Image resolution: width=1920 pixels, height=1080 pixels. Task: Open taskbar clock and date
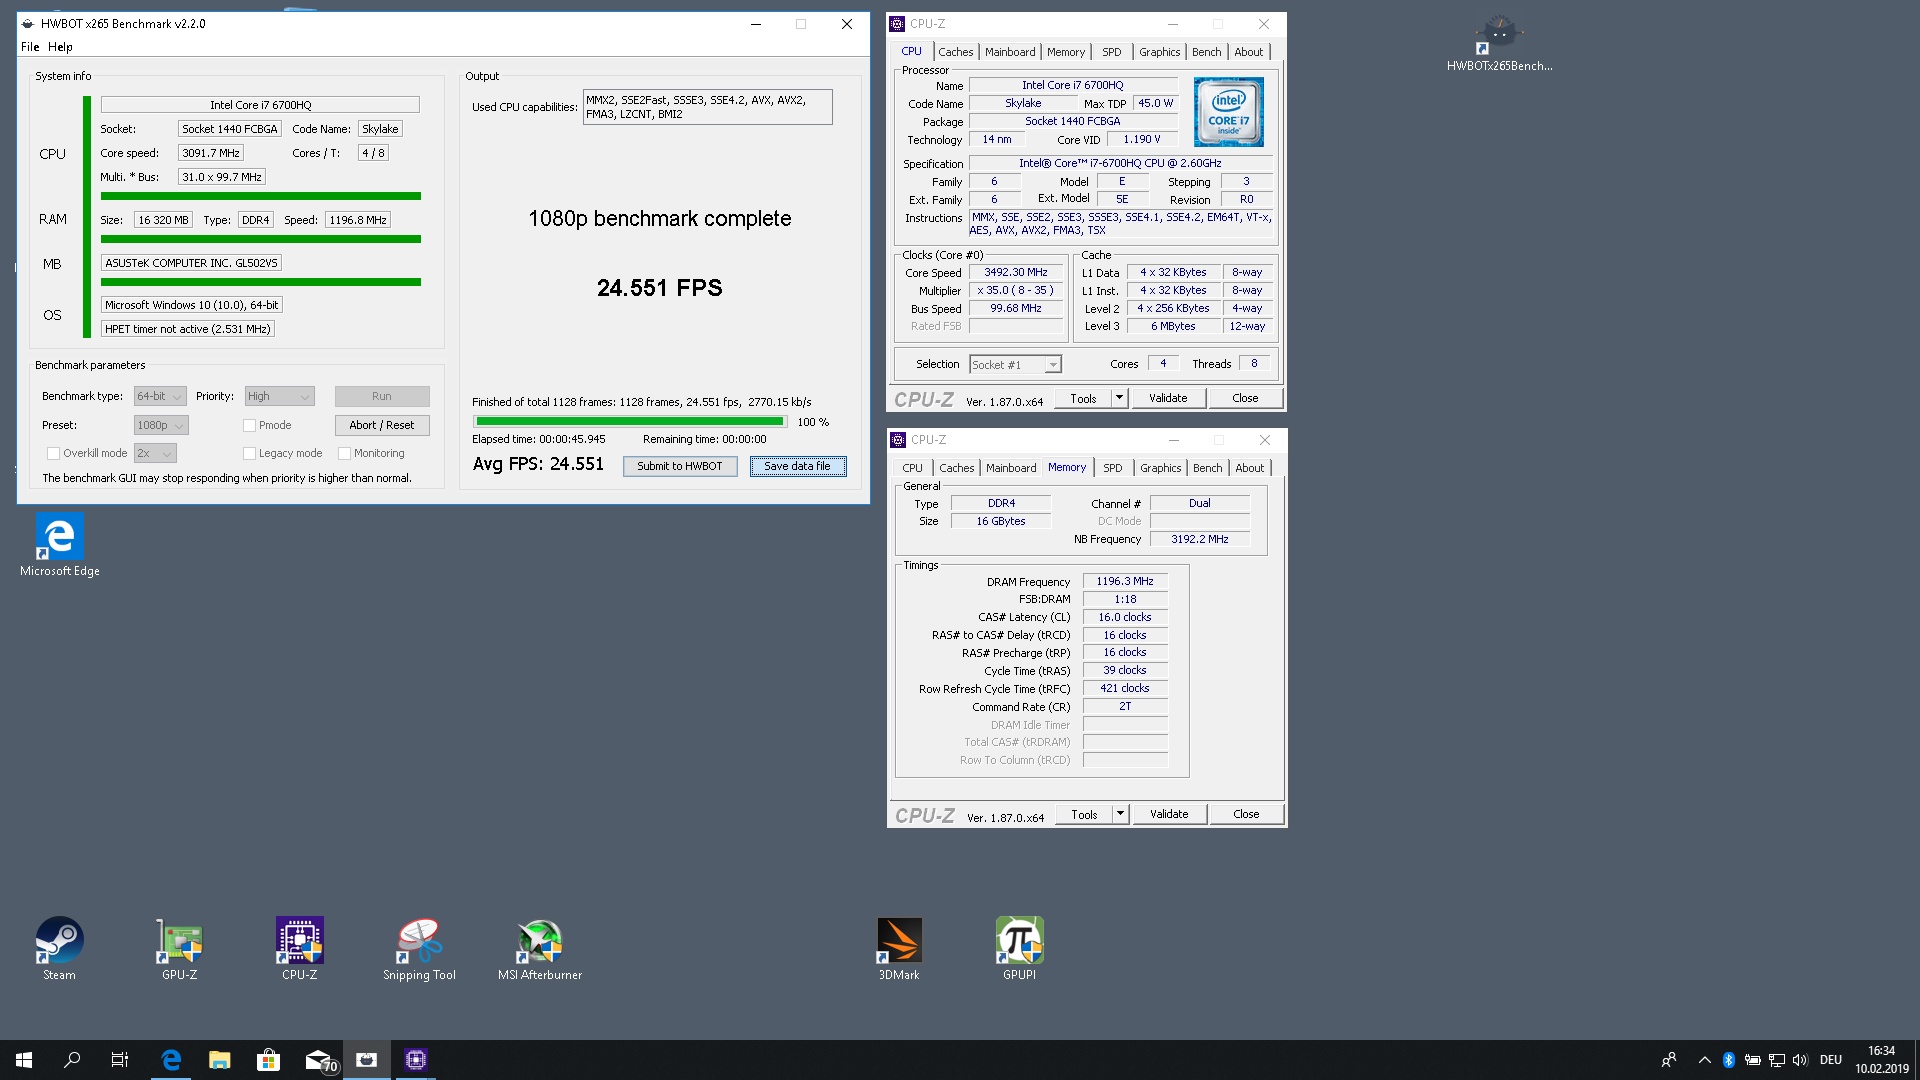tap(1881, 1060)
